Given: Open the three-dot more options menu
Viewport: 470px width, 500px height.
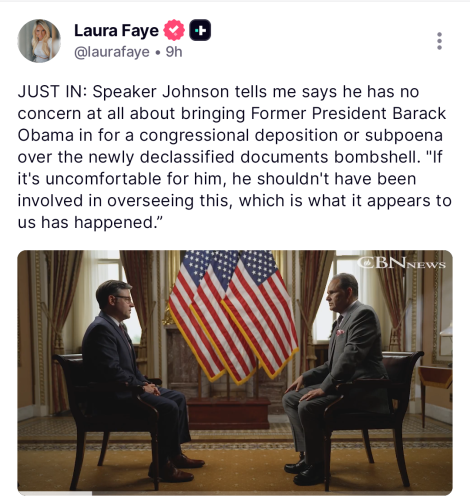Looking at the screenshot, I should (x=439, y=41).
